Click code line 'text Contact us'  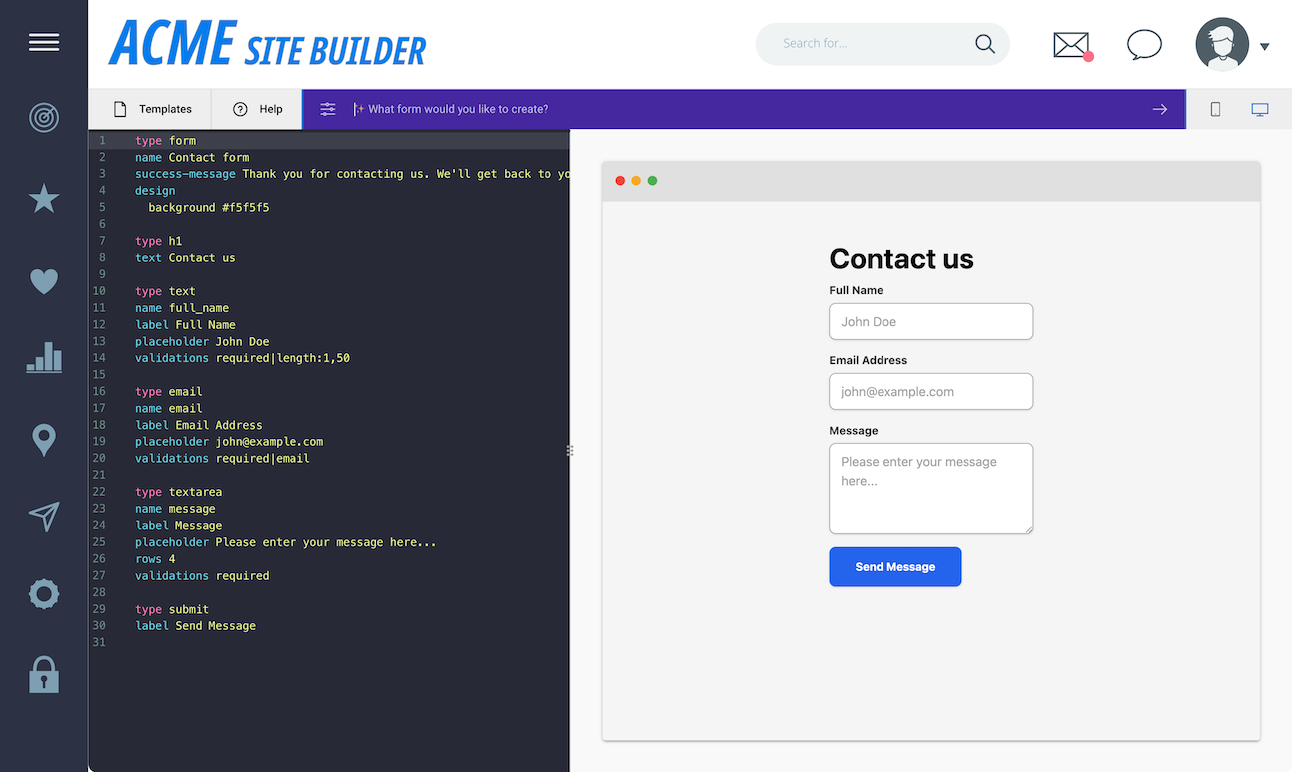click(x=186, y=257)
